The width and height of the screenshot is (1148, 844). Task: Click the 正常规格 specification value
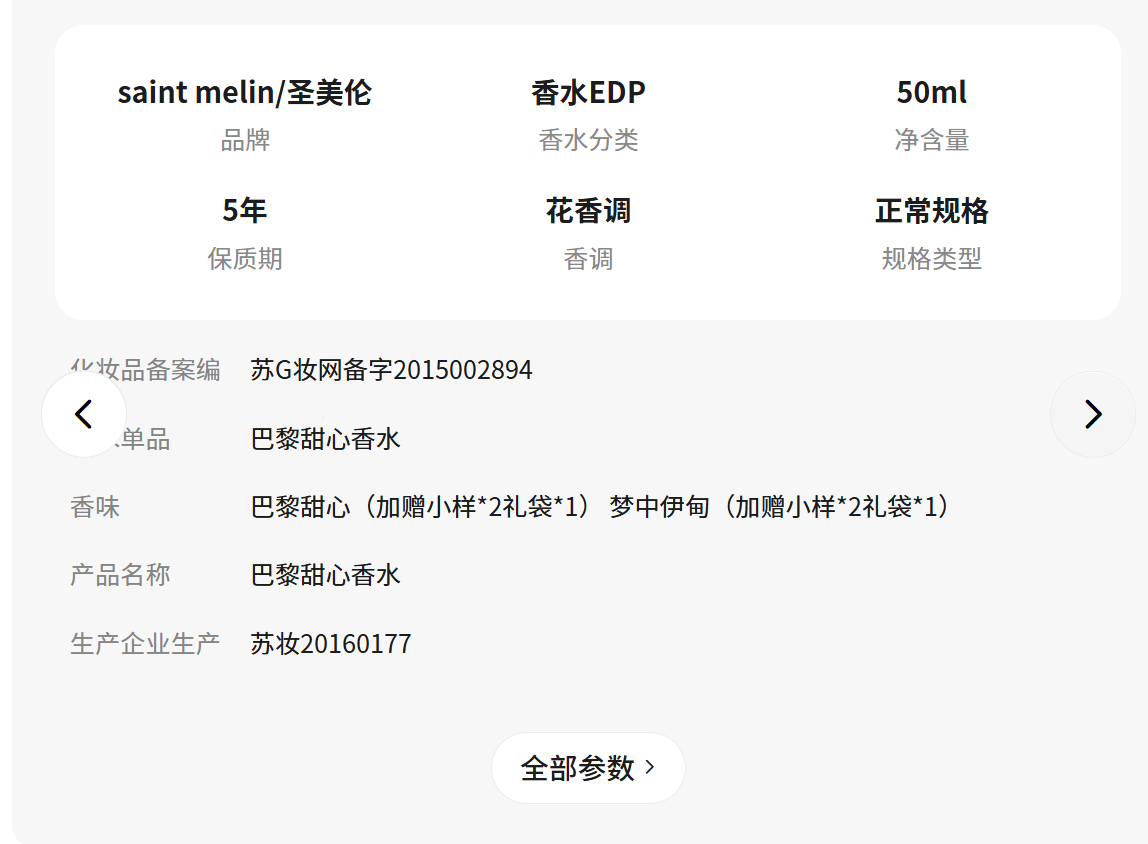[931, 211]
